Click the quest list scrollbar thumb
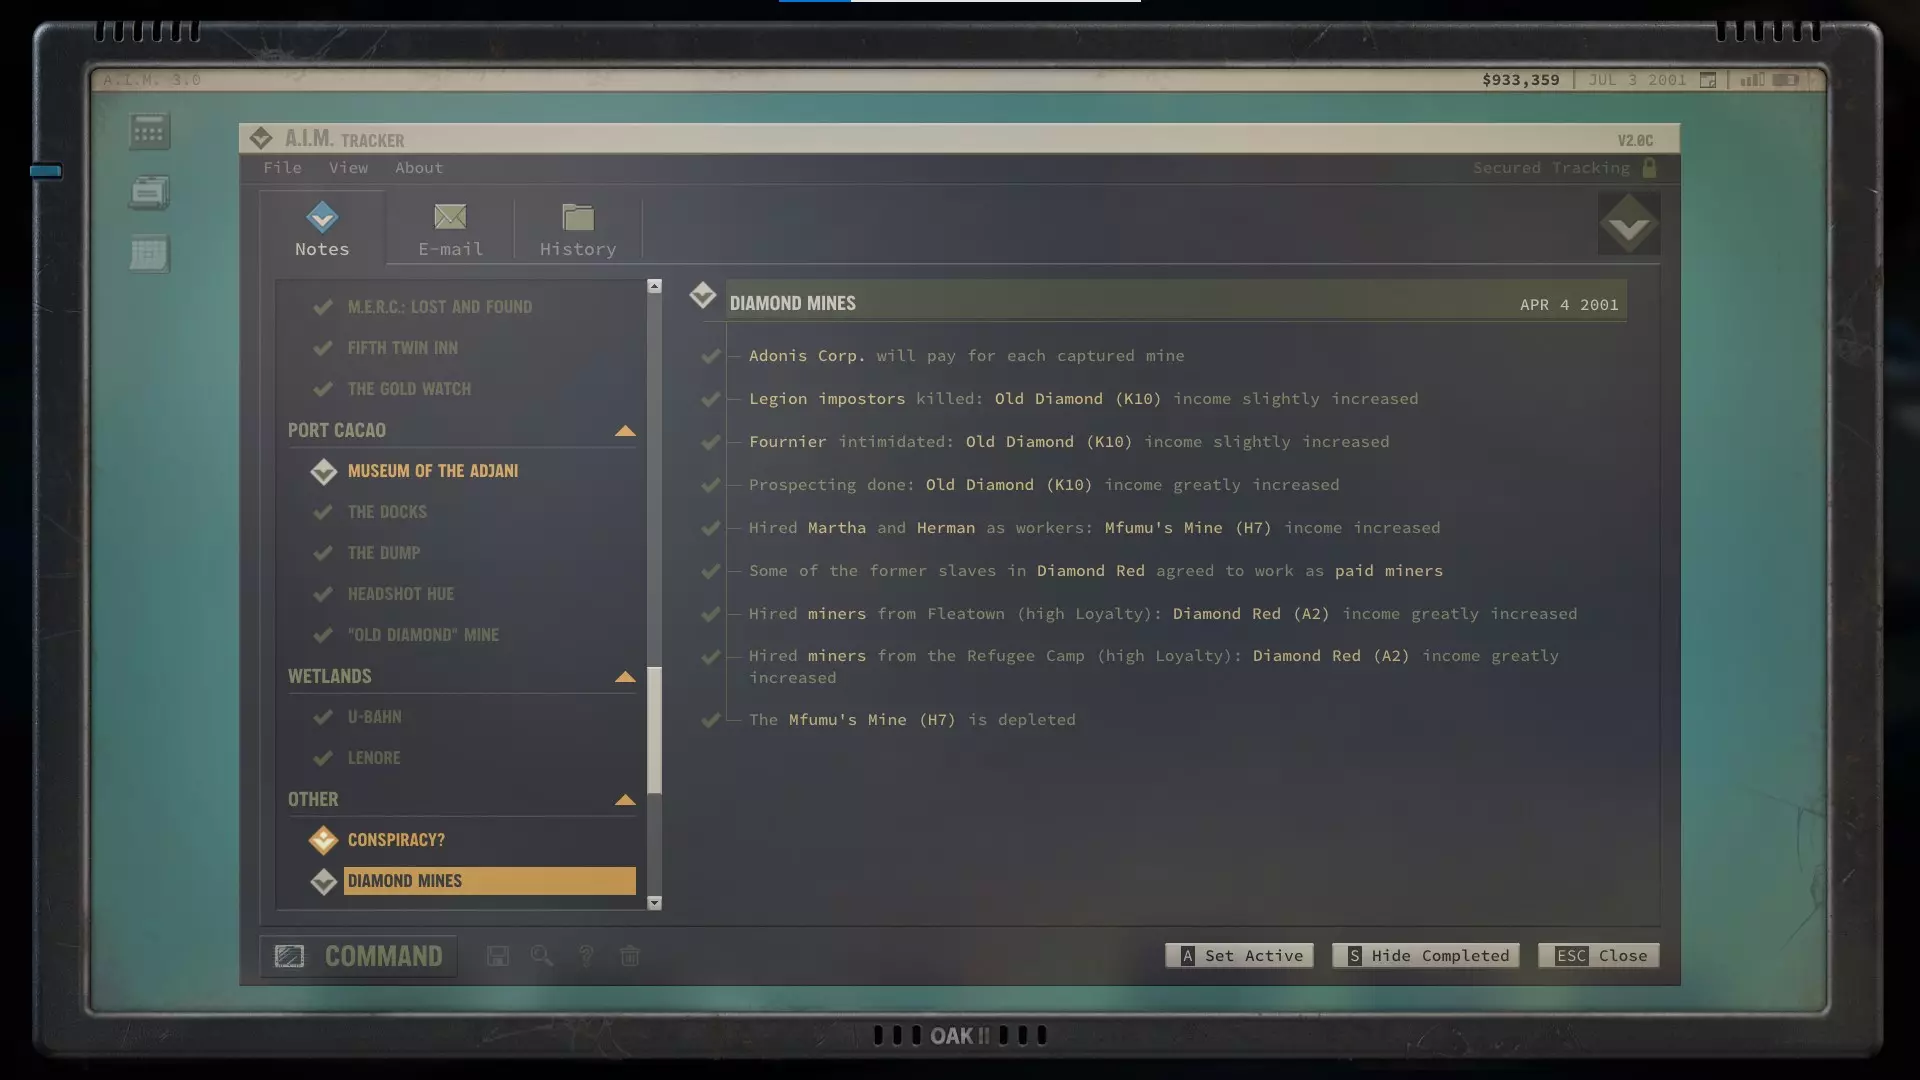 [x=654, y=730]
